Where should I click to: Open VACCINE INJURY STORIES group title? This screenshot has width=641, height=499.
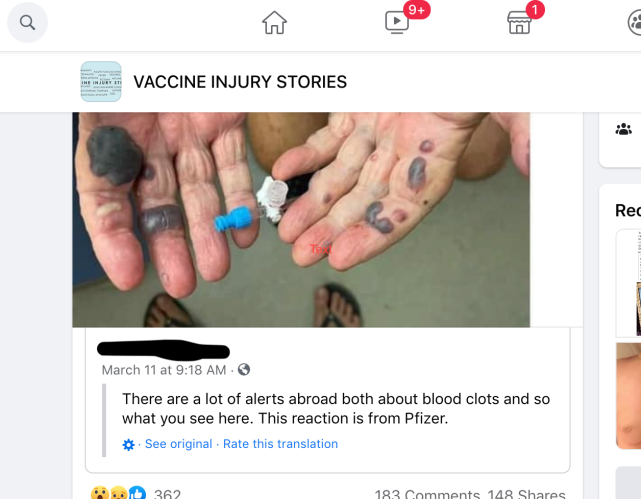click(240, 82)
